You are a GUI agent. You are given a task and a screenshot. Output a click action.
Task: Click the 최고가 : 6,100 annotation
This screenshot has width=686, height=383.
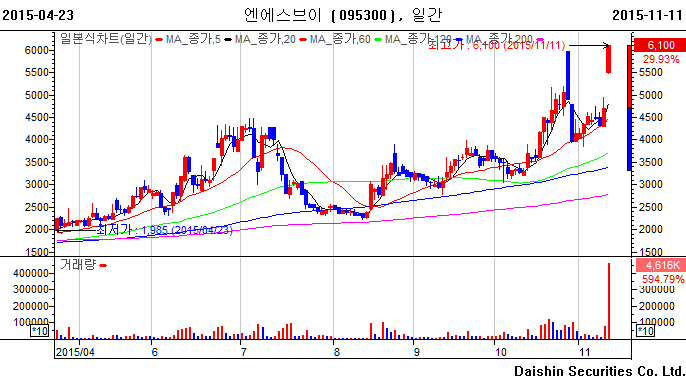(497, 45)
